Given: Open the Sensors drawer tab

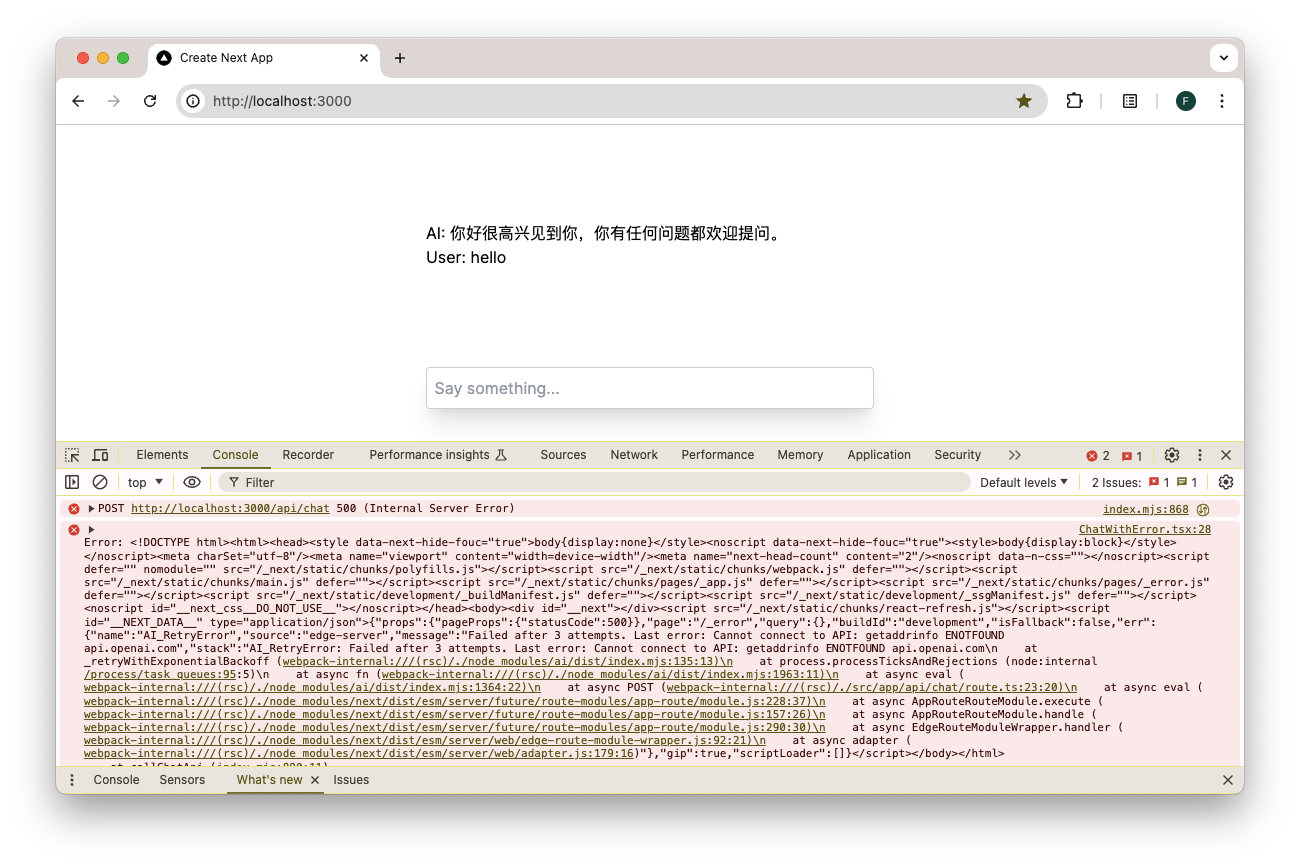Looking at the screenshot, I should point(182,780).
